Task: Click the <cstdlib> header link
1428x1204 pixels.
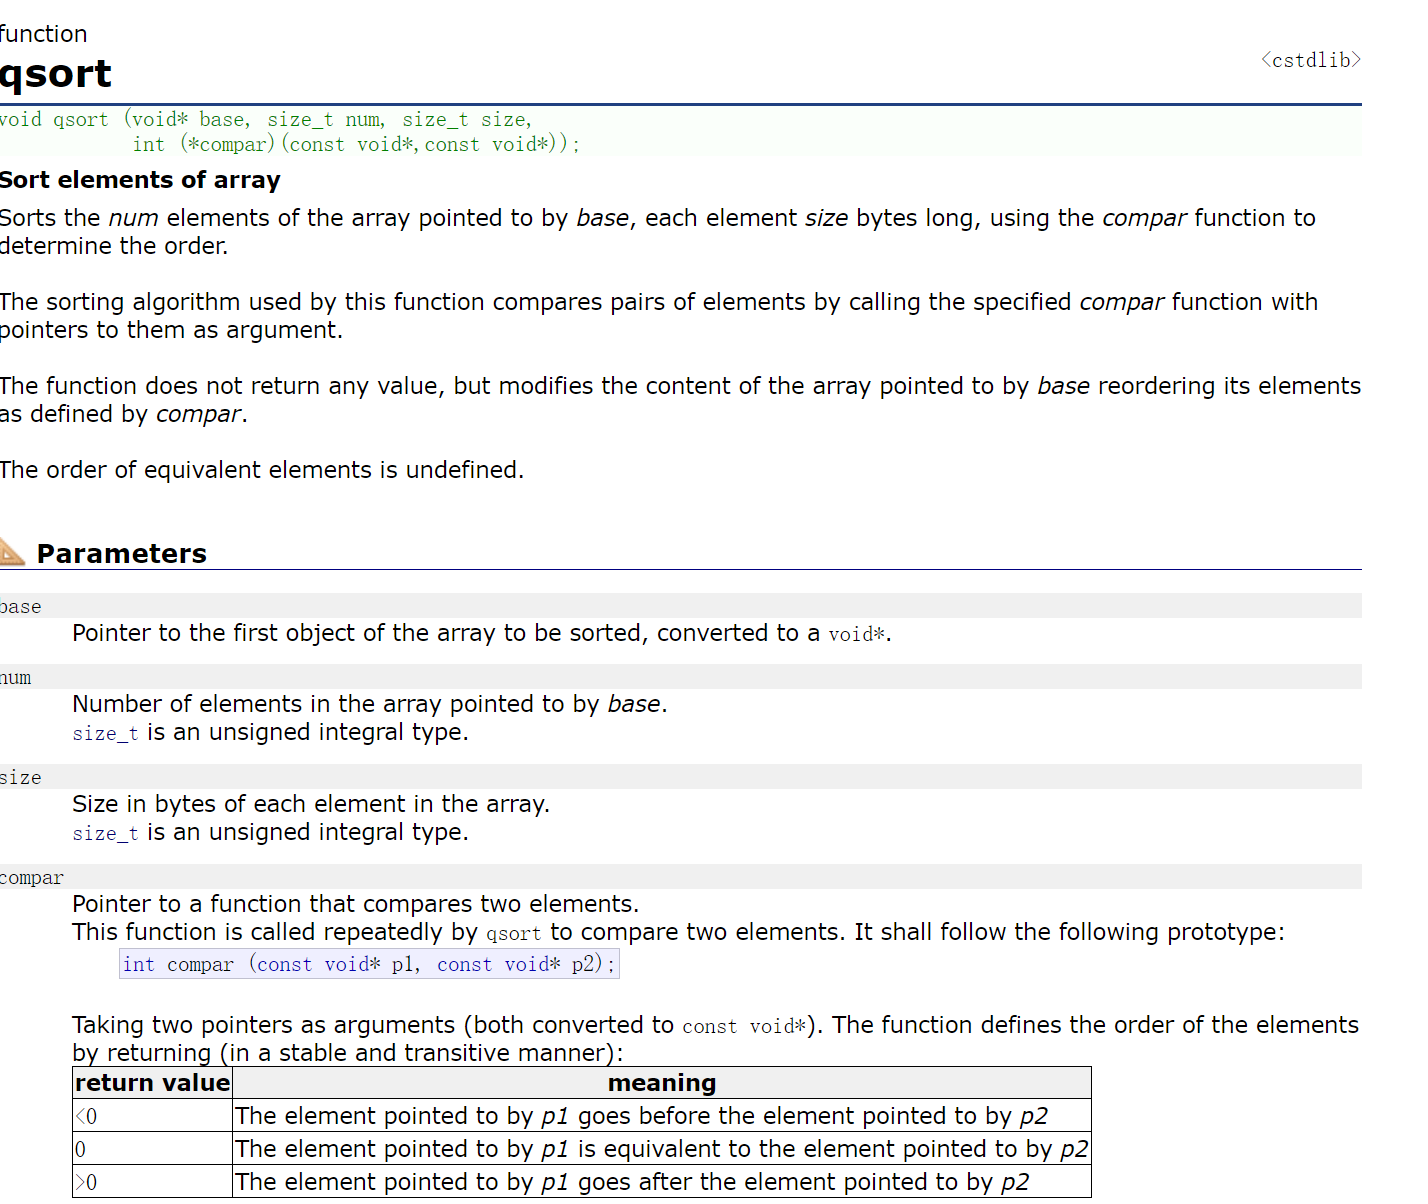Action: [x=1310, y=60]
